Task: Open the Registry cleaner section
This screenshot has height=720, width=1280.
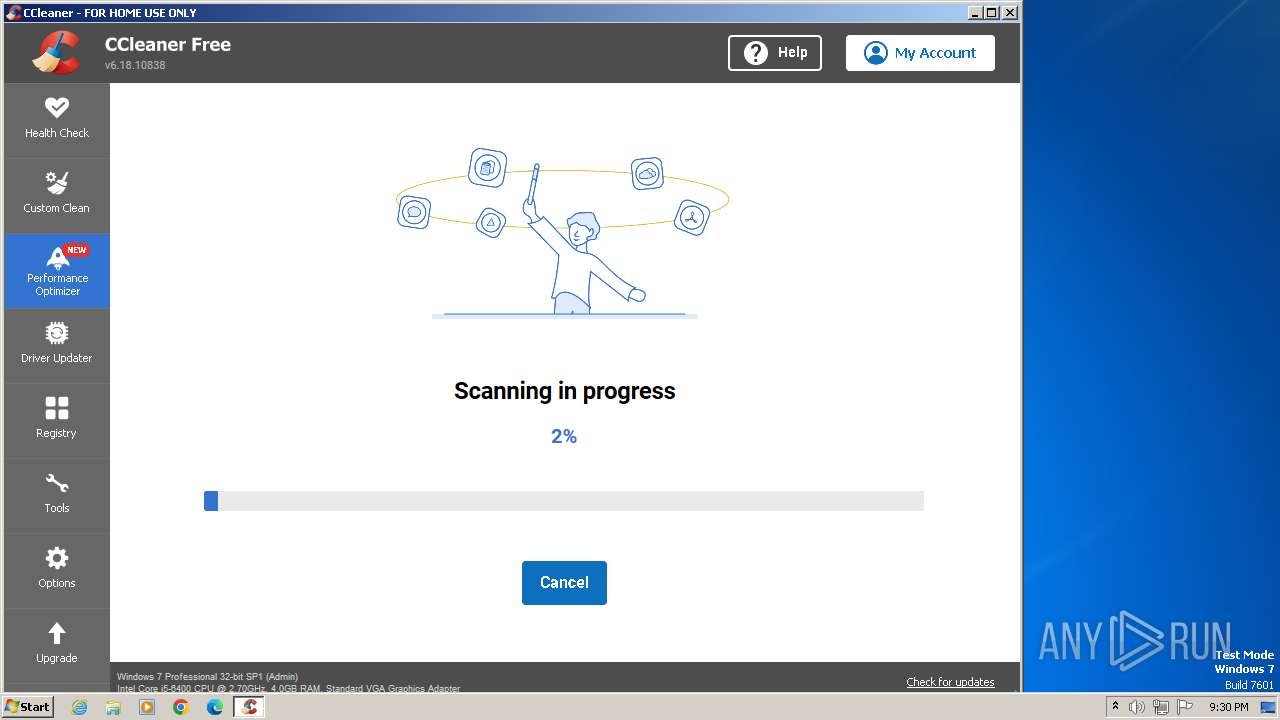Action: (57, 420)
